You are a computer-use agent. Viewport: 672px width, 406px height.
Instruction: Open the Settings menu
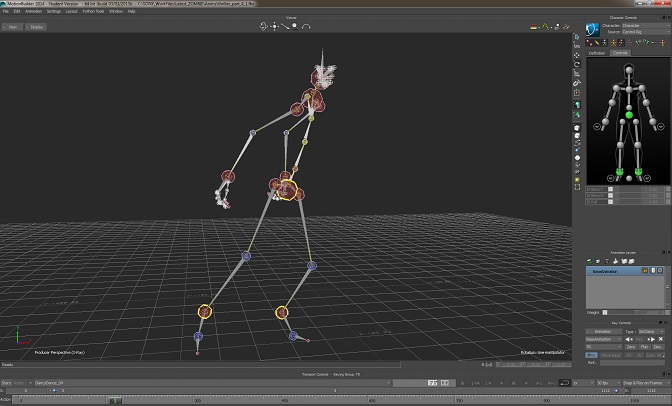tap(54, 11)
